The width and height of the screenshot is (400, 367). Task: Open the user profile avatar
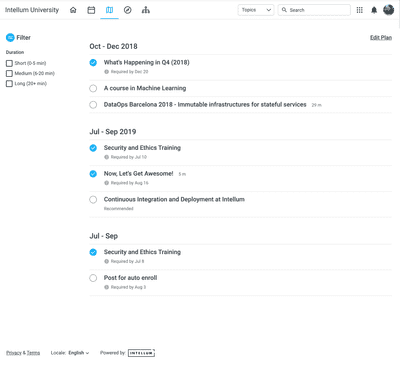pyautogui.click(x=389, y=10)
